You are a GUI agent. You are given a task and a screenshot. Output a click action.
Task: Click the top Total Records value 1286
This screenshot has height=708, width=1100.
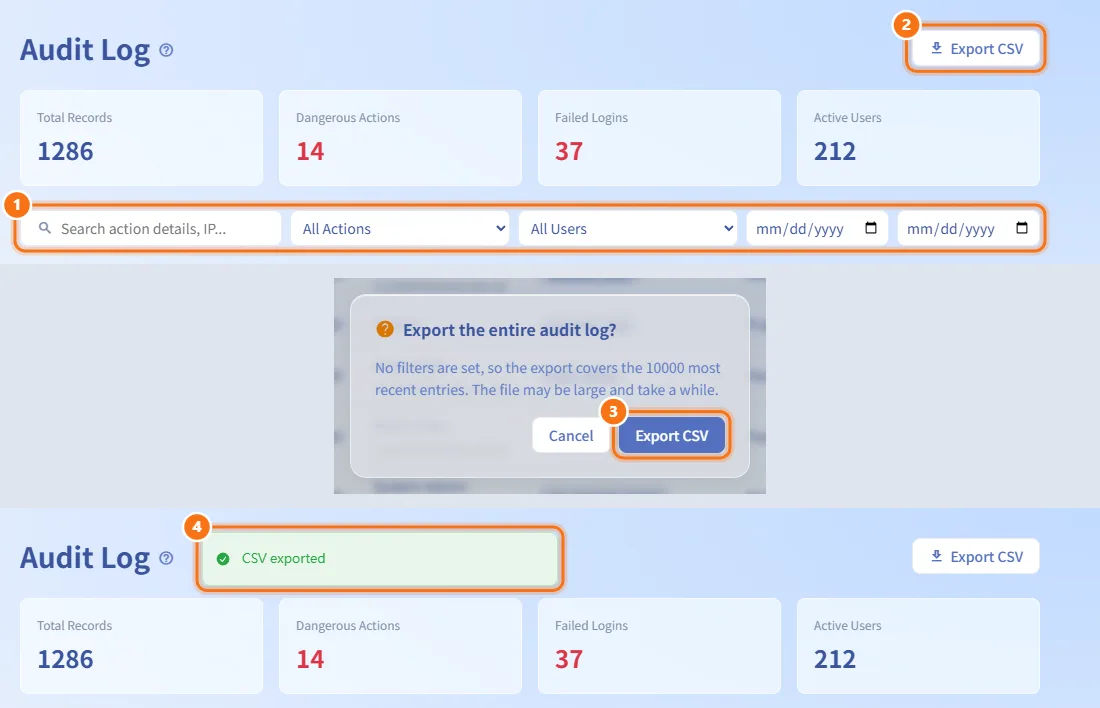tap(65, 152)
